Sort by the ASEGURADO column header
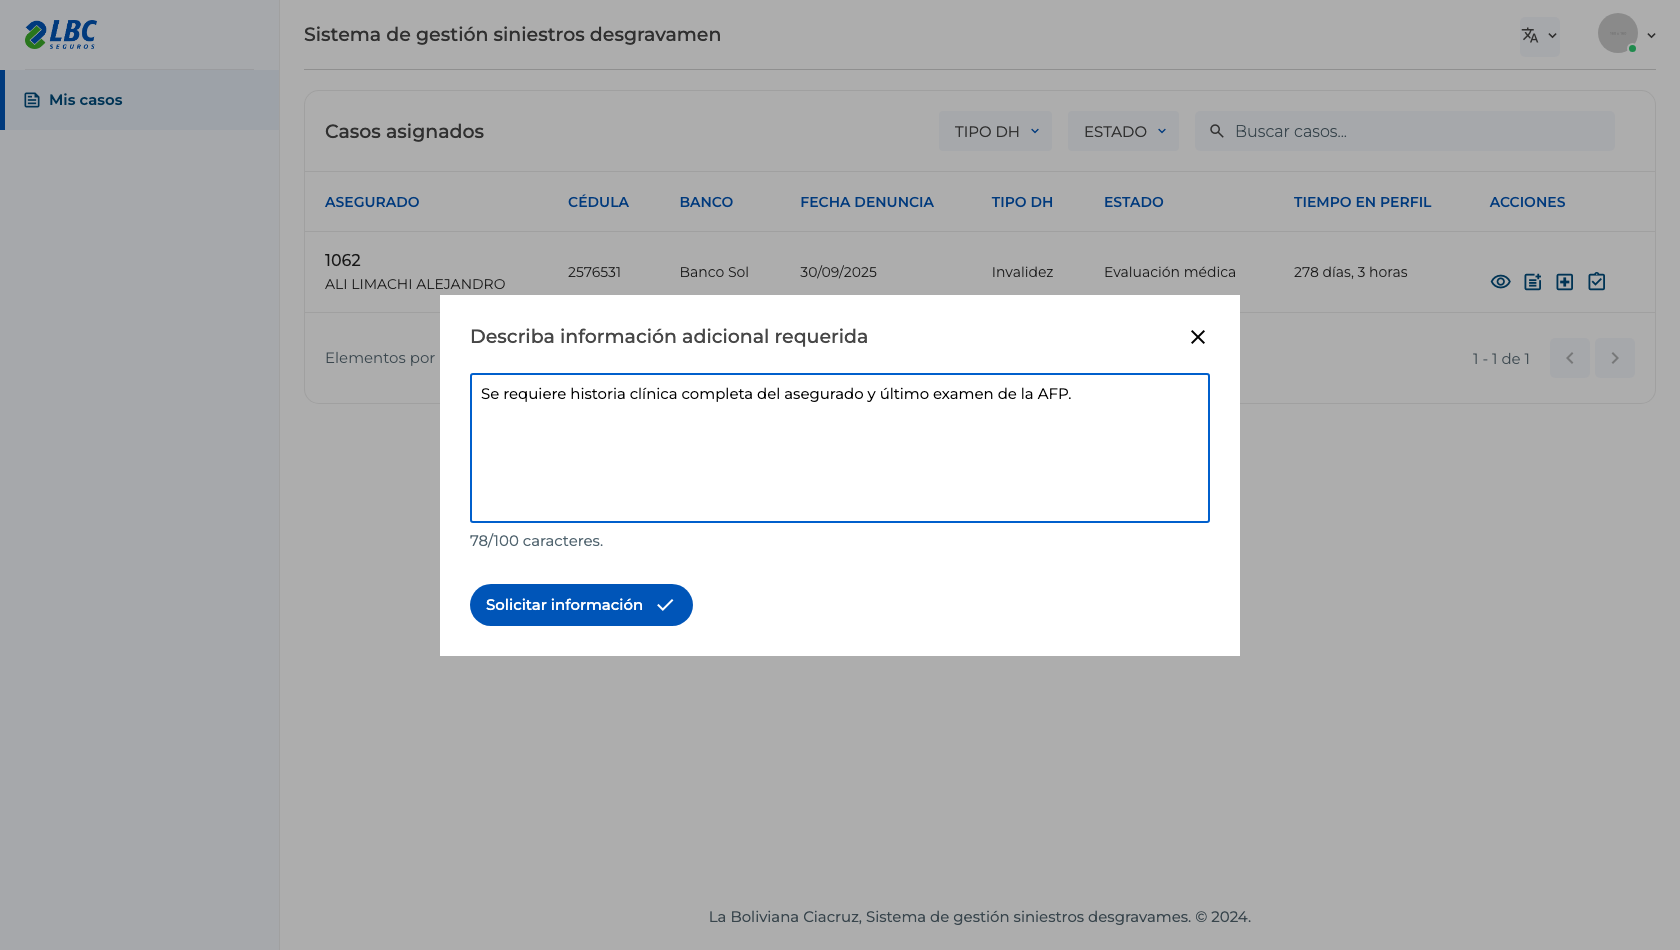Screen dimensions: 1680x950 372,202
